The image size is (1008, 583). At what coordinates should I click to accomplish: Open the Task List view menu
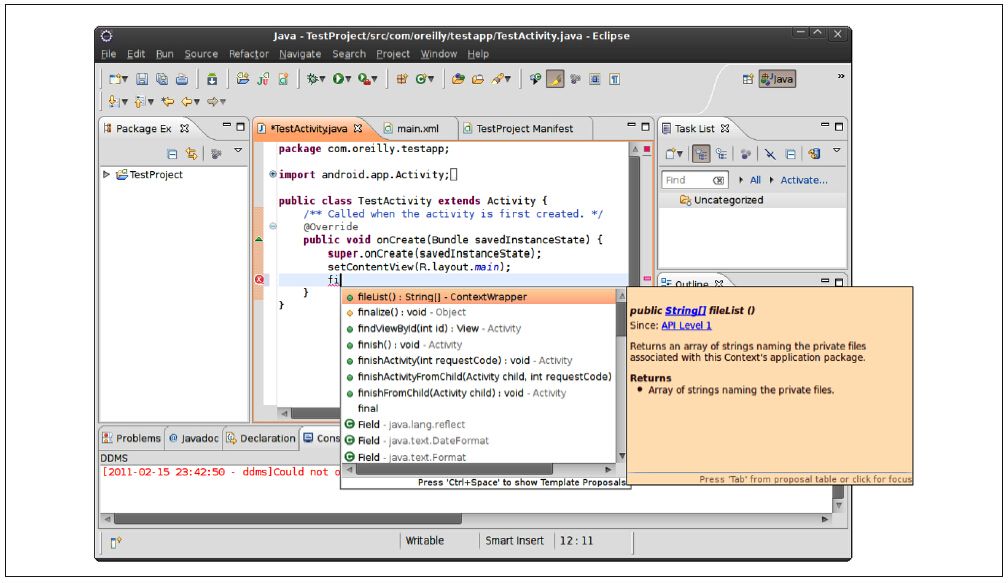click(836, 150)
